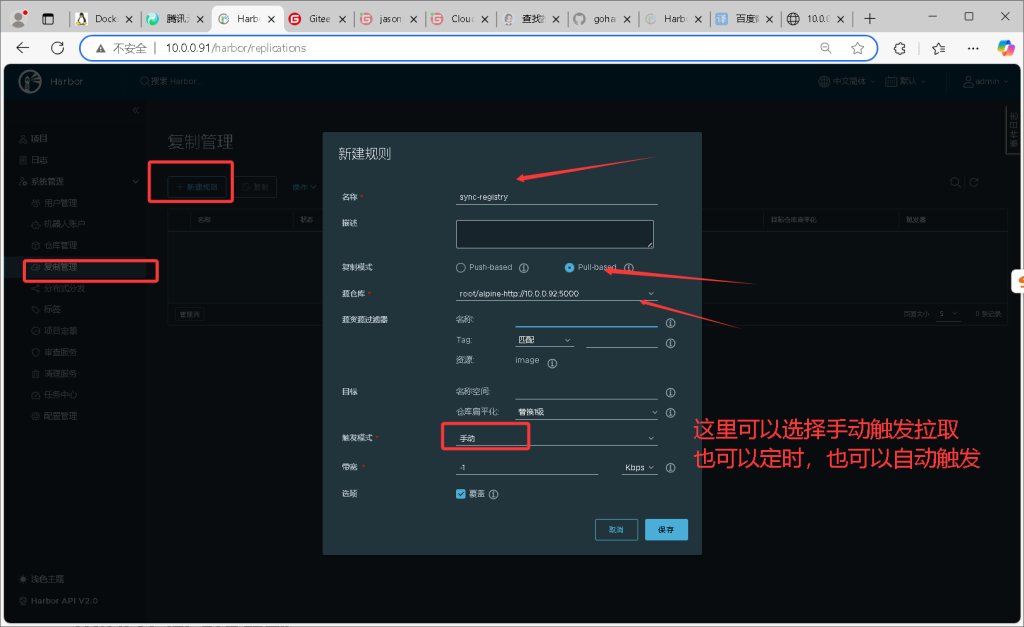The height and width of the screenshot is (627, 1024).
Task: Toggle the 覆盖 override checkbox
Action: [461, 494]
